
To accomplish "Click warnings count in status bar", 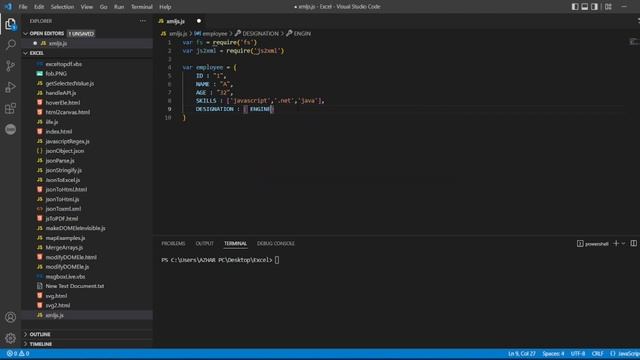I will pyautogui.click(x=24, y=353).
